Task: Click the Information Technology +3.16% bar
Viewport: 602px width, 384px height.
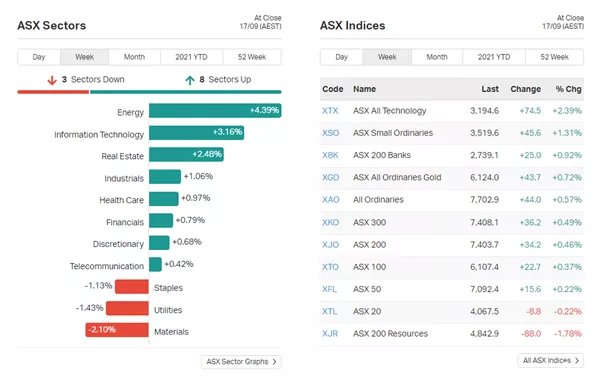Action: 197,132
